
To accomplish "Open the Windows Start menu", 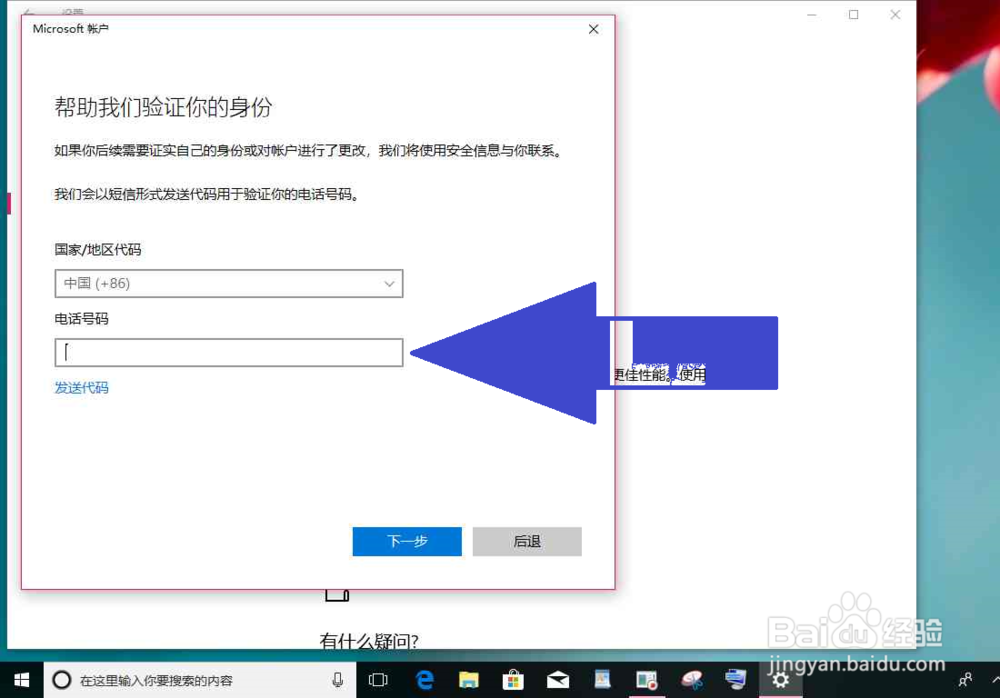I will (x=21, y=680).
